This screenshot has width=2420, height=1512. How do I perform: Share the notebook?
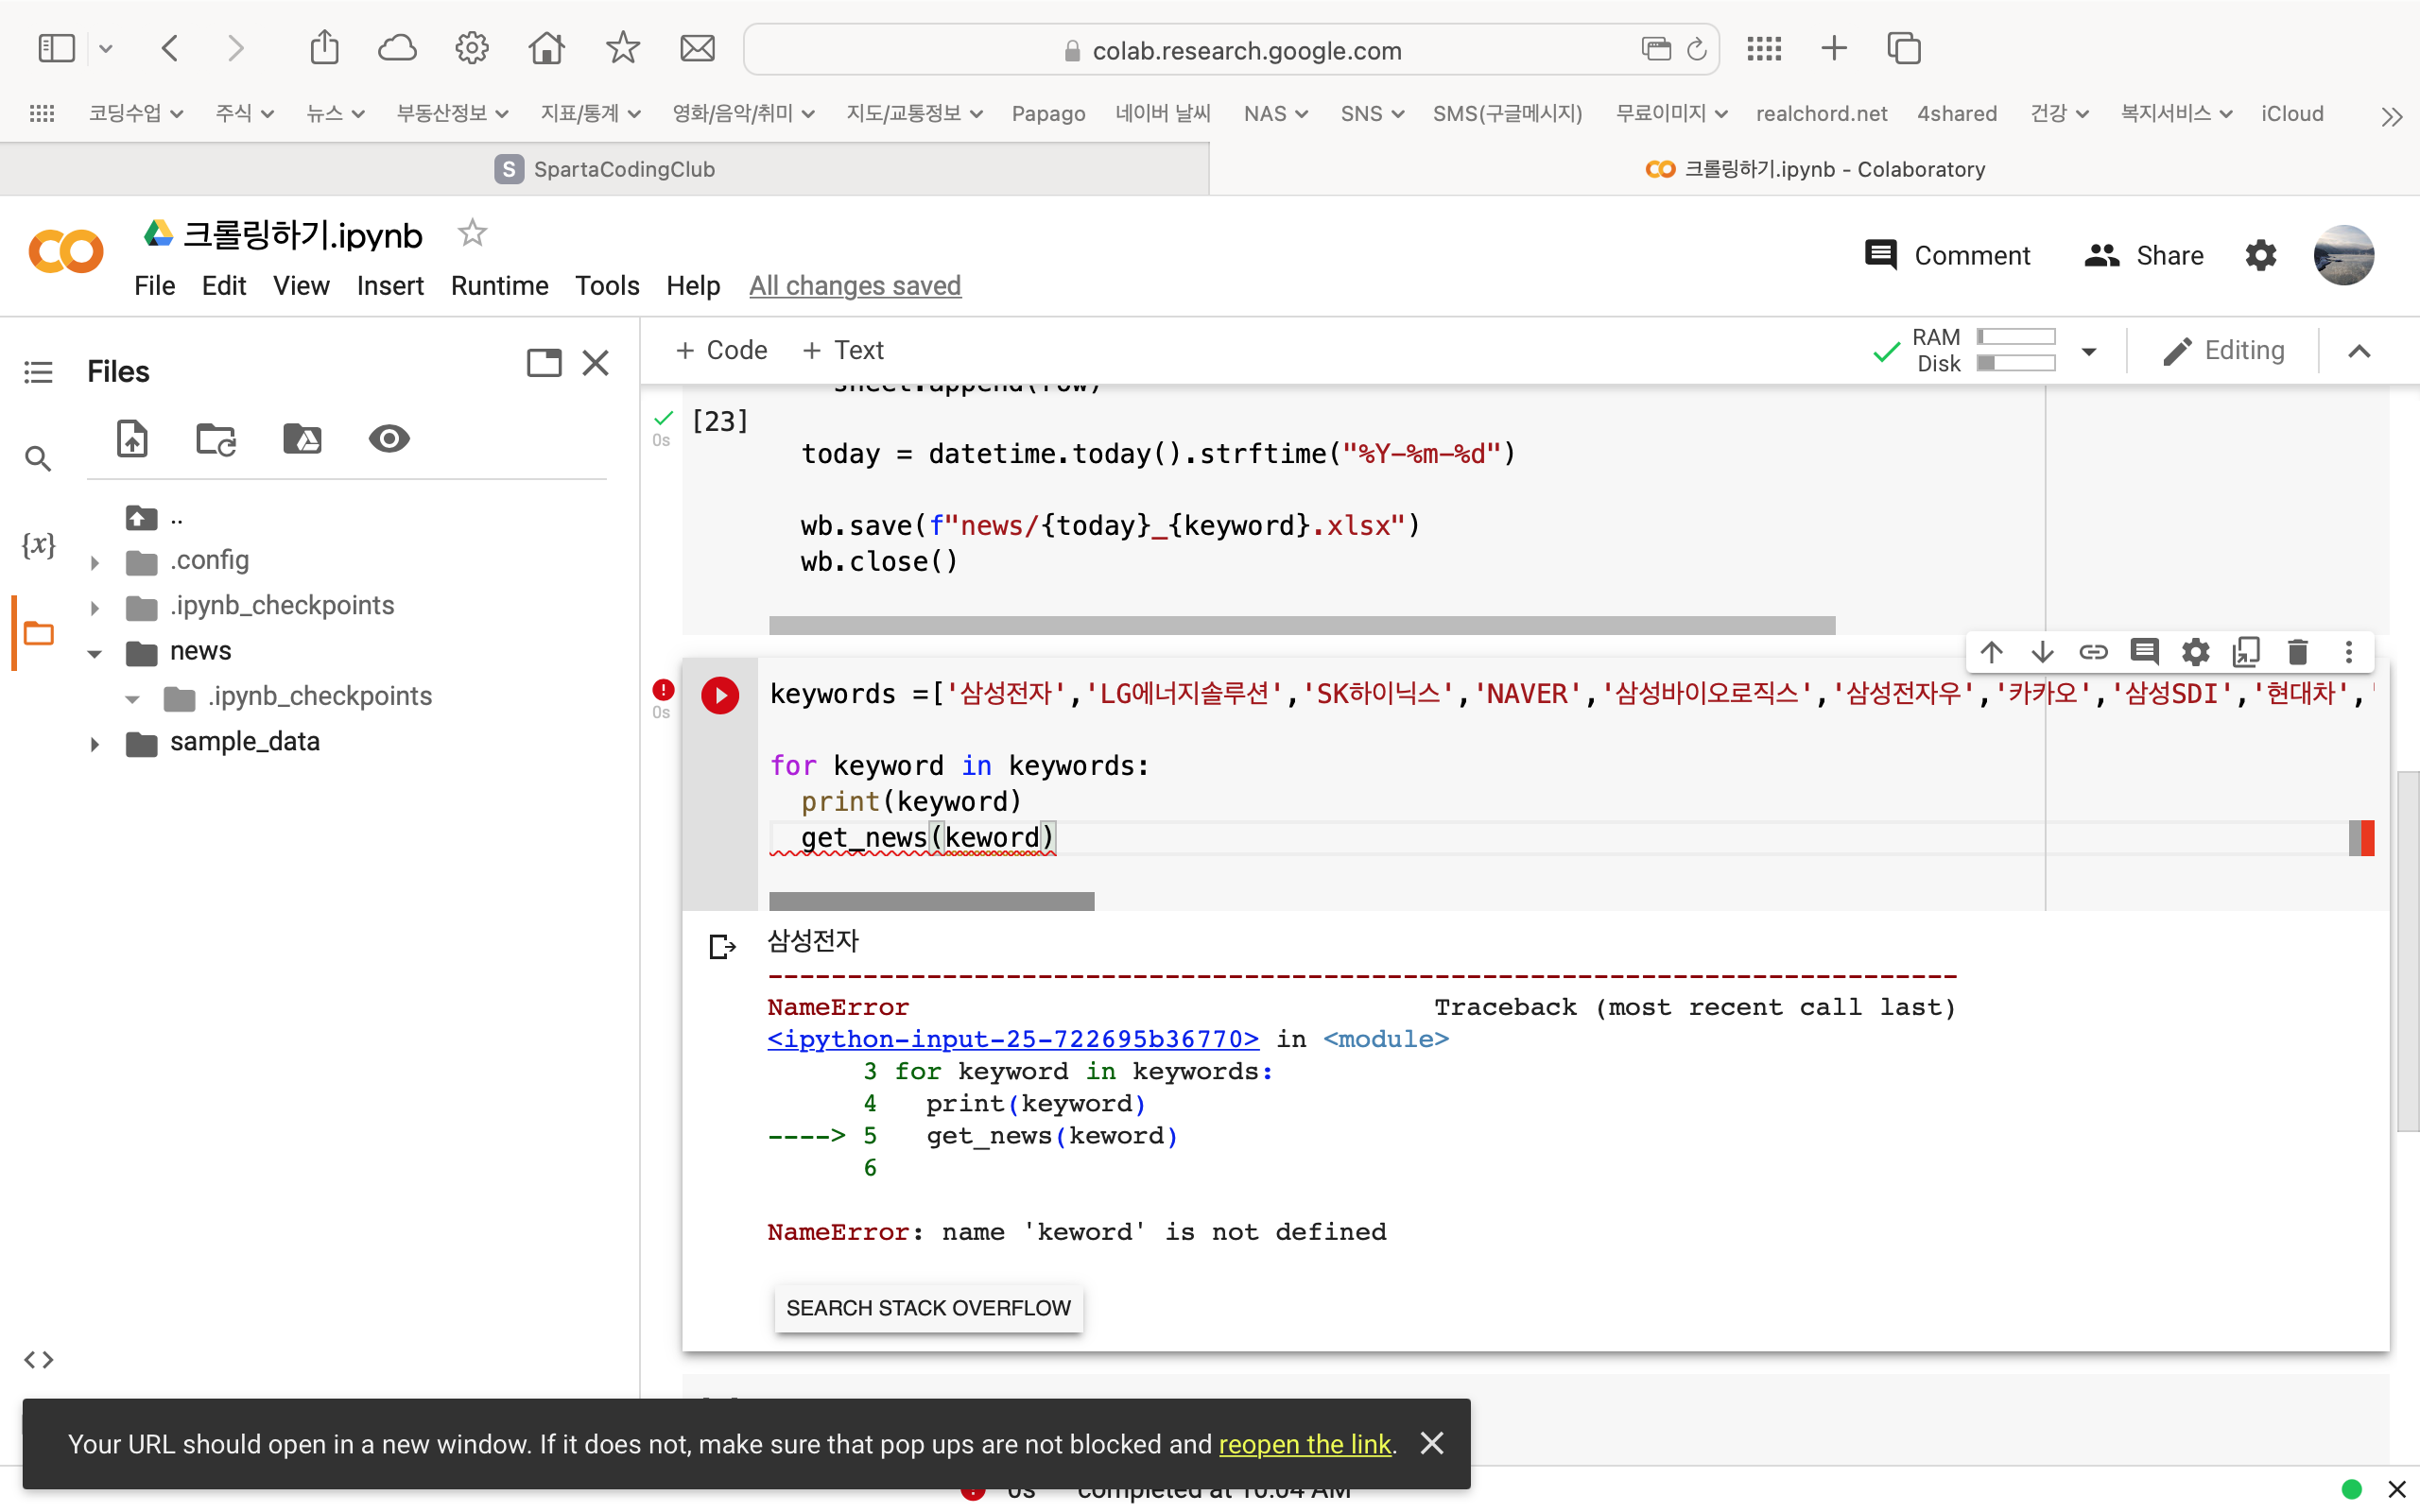(x=2144, y=255)
